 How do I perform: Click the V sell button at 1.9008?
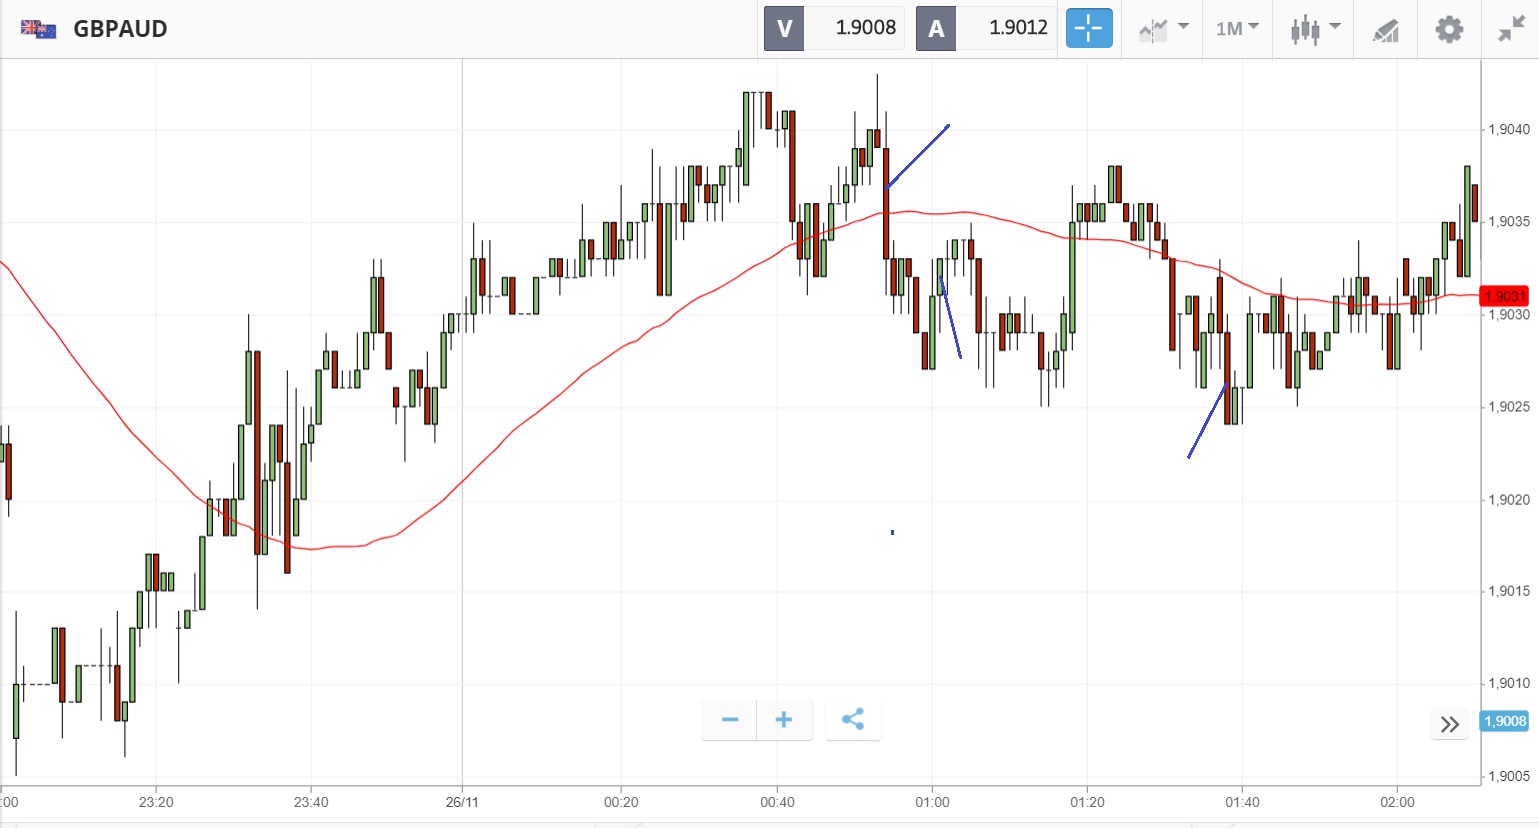pos(833,28)
